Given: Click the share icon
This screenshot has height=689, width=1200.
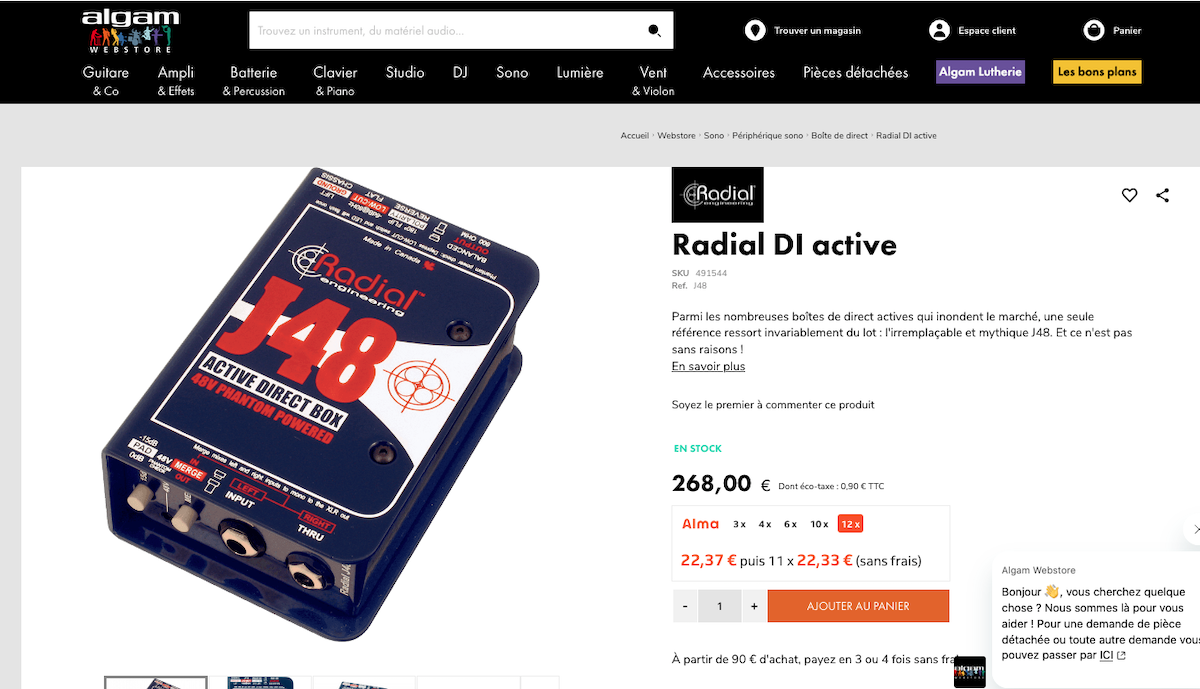Looking at the screenshot, I should point(1162,195).
